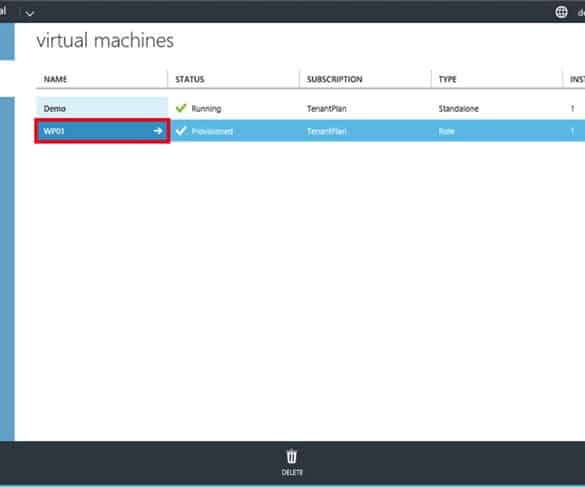Click TenantPlan in the WP01 row
Viewport: 585px width, 488px height.
(327, 131)
